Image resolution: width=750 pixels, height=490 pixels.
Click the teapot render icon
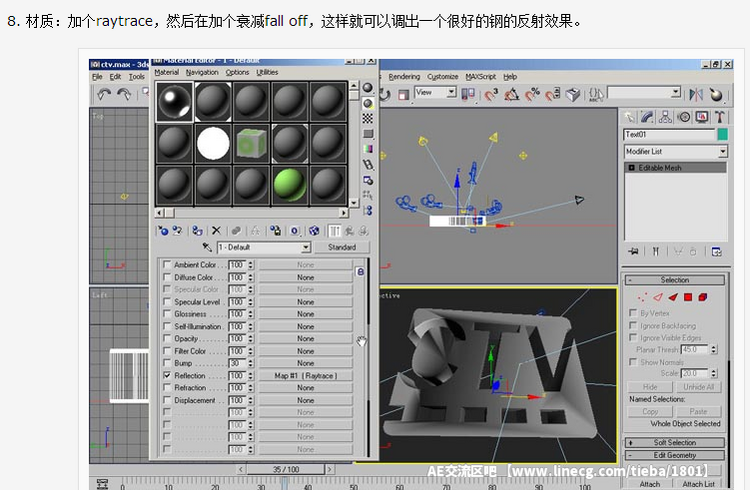[716, 94]
